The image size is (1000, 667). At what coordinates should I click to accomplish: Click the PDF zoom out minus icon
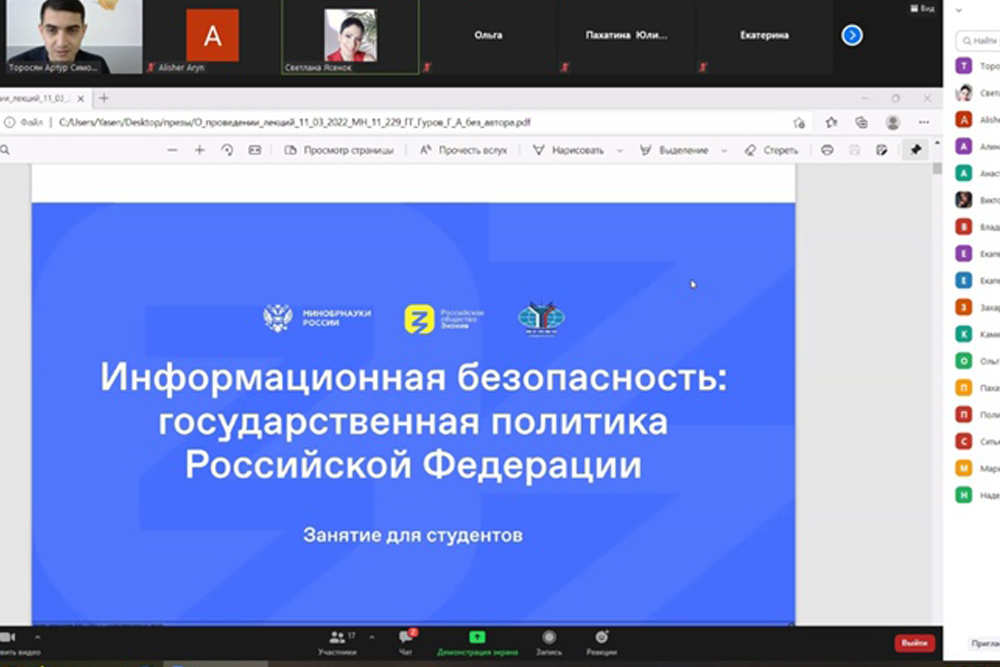click(x=172, y=150)
